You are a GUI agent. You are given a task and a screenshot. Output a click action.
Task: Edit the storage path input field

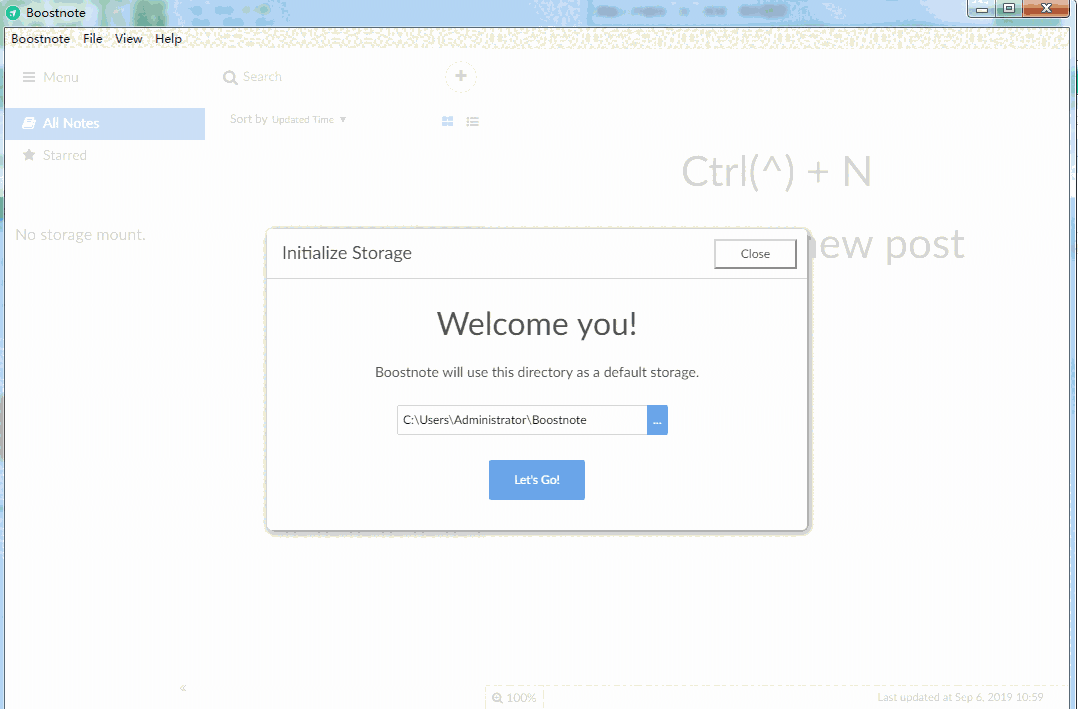[x=522, y=419]
